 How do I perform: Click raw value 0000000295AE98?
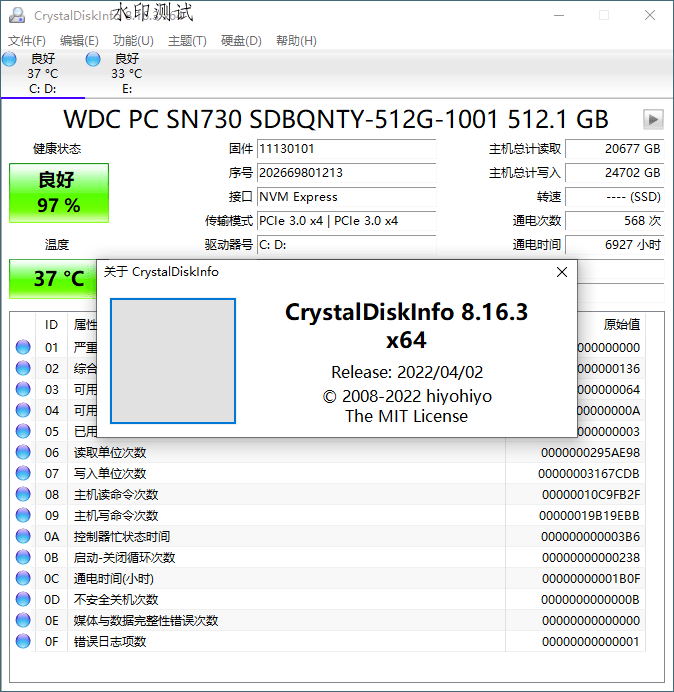click(590, 452)
